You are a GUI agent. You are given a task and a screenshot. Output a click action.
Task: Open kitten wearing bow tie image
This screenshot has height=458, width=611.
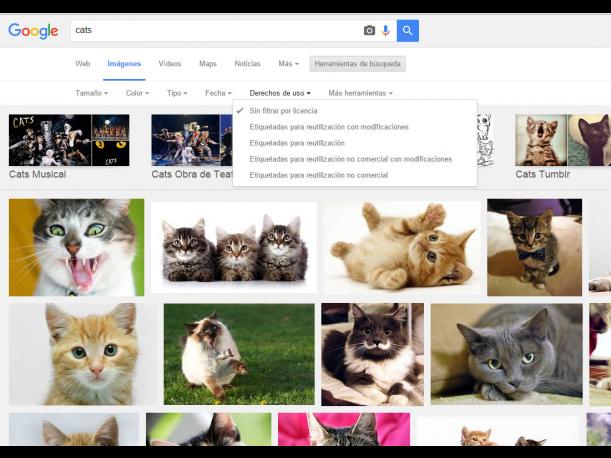535,248
